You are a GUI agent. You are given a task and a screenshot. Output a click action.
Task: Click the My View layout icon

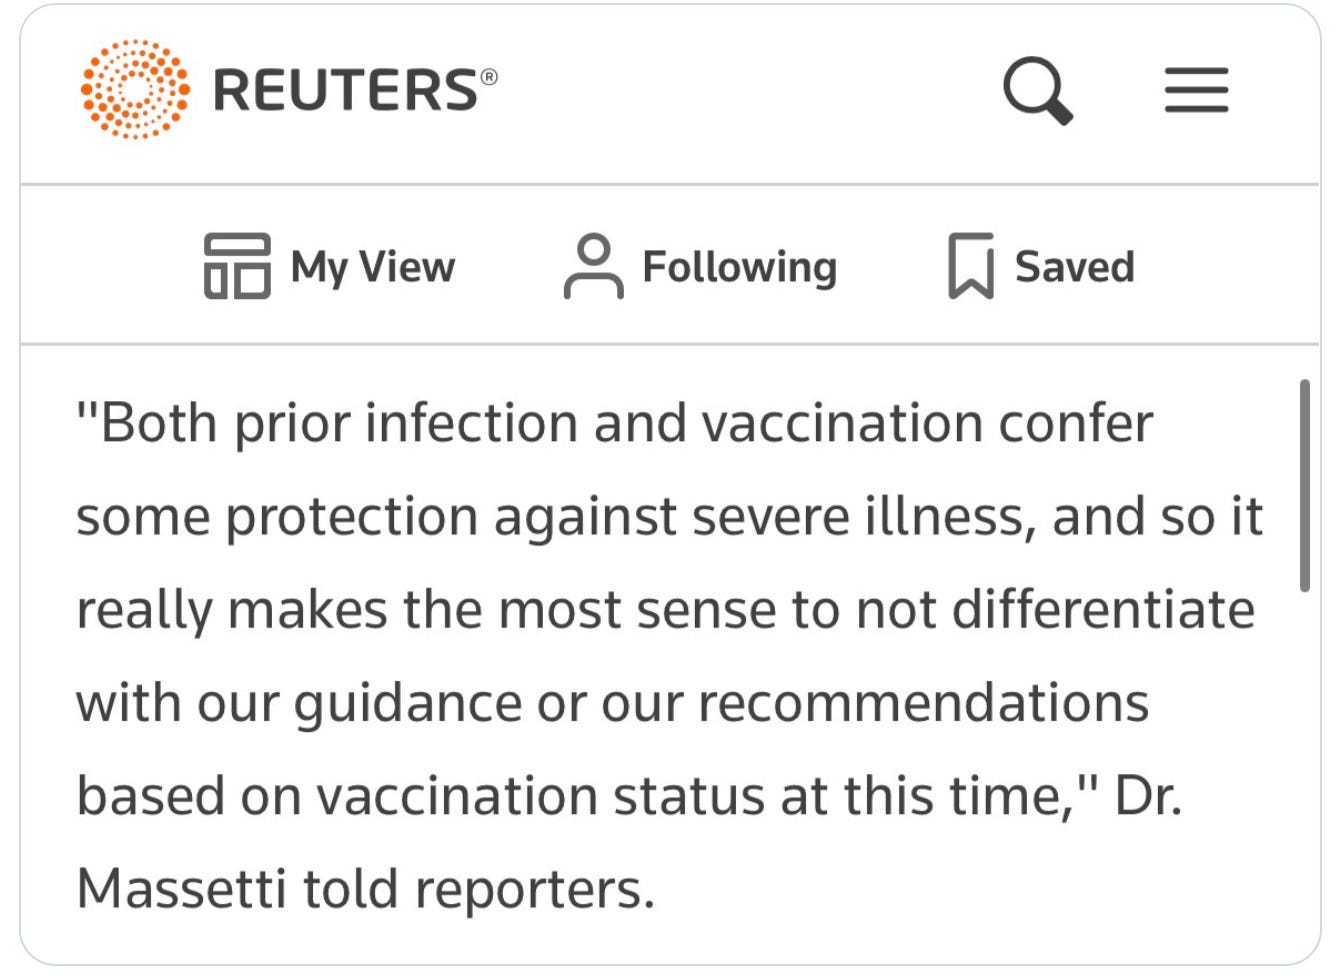[237, 266]
